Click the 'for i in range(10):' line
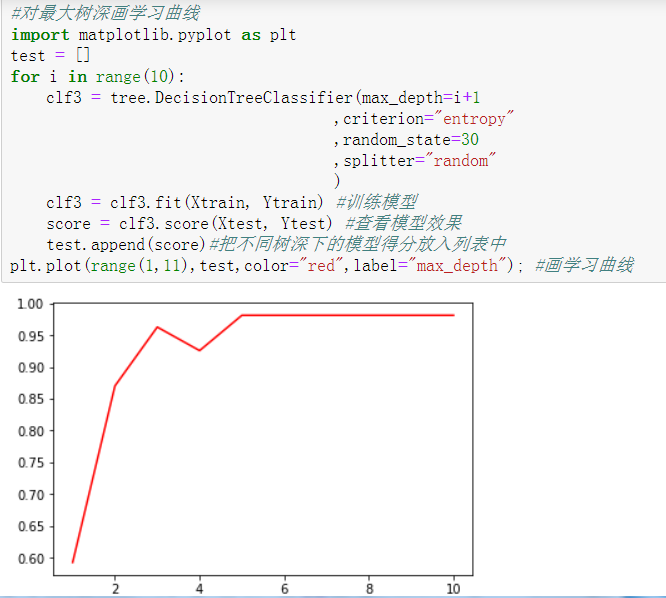Image resolution: width=666 pixels, height=598 pixels. click(x=97, y=77)
